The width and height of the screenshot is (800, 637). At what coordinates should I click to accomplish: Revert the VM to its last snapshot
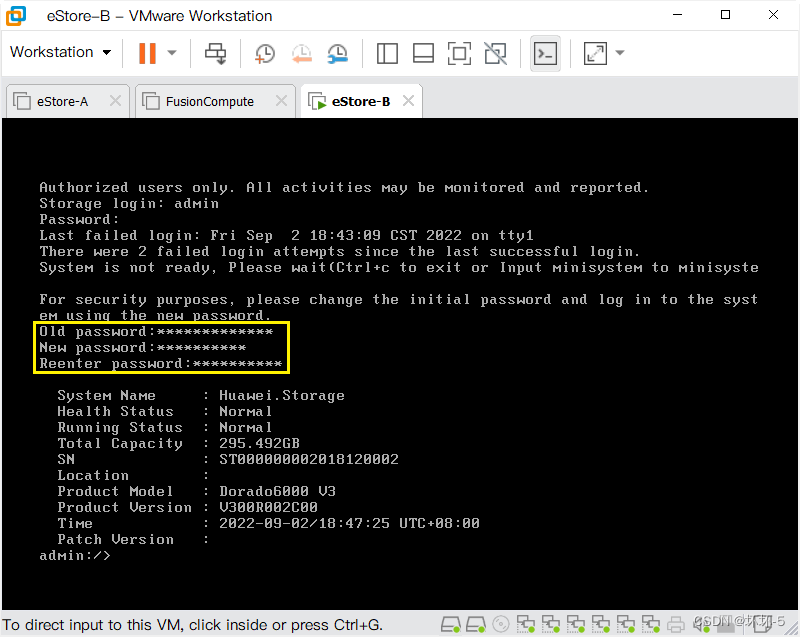point(302,53)
